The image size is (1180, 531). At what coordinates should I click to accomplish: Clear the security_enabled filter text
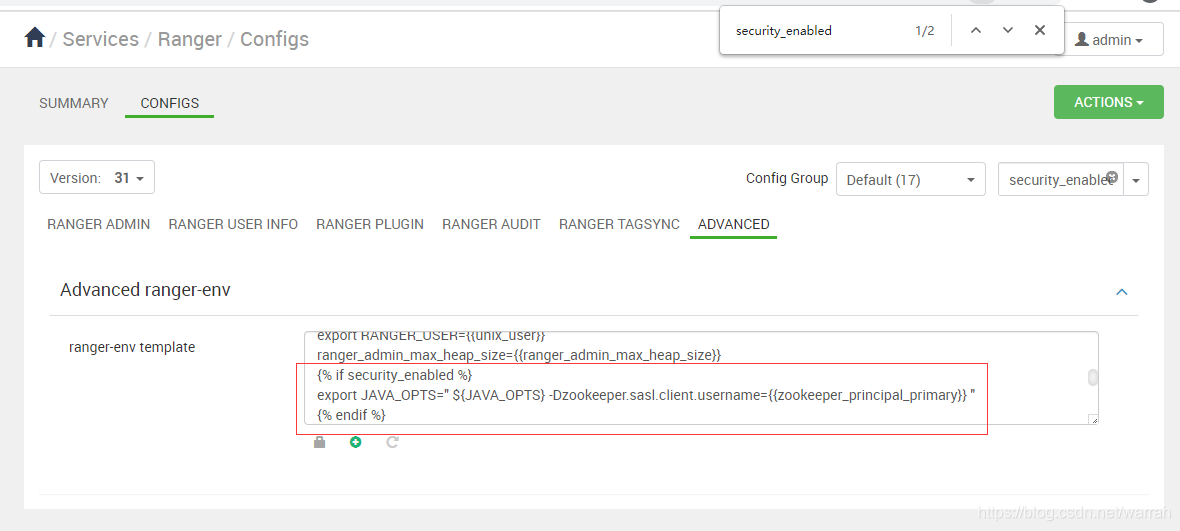pos(1112,178)
